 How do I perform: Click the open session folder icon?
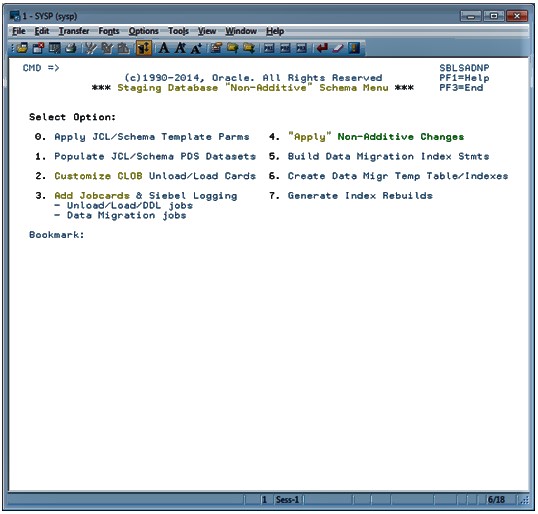pos(23,48)
